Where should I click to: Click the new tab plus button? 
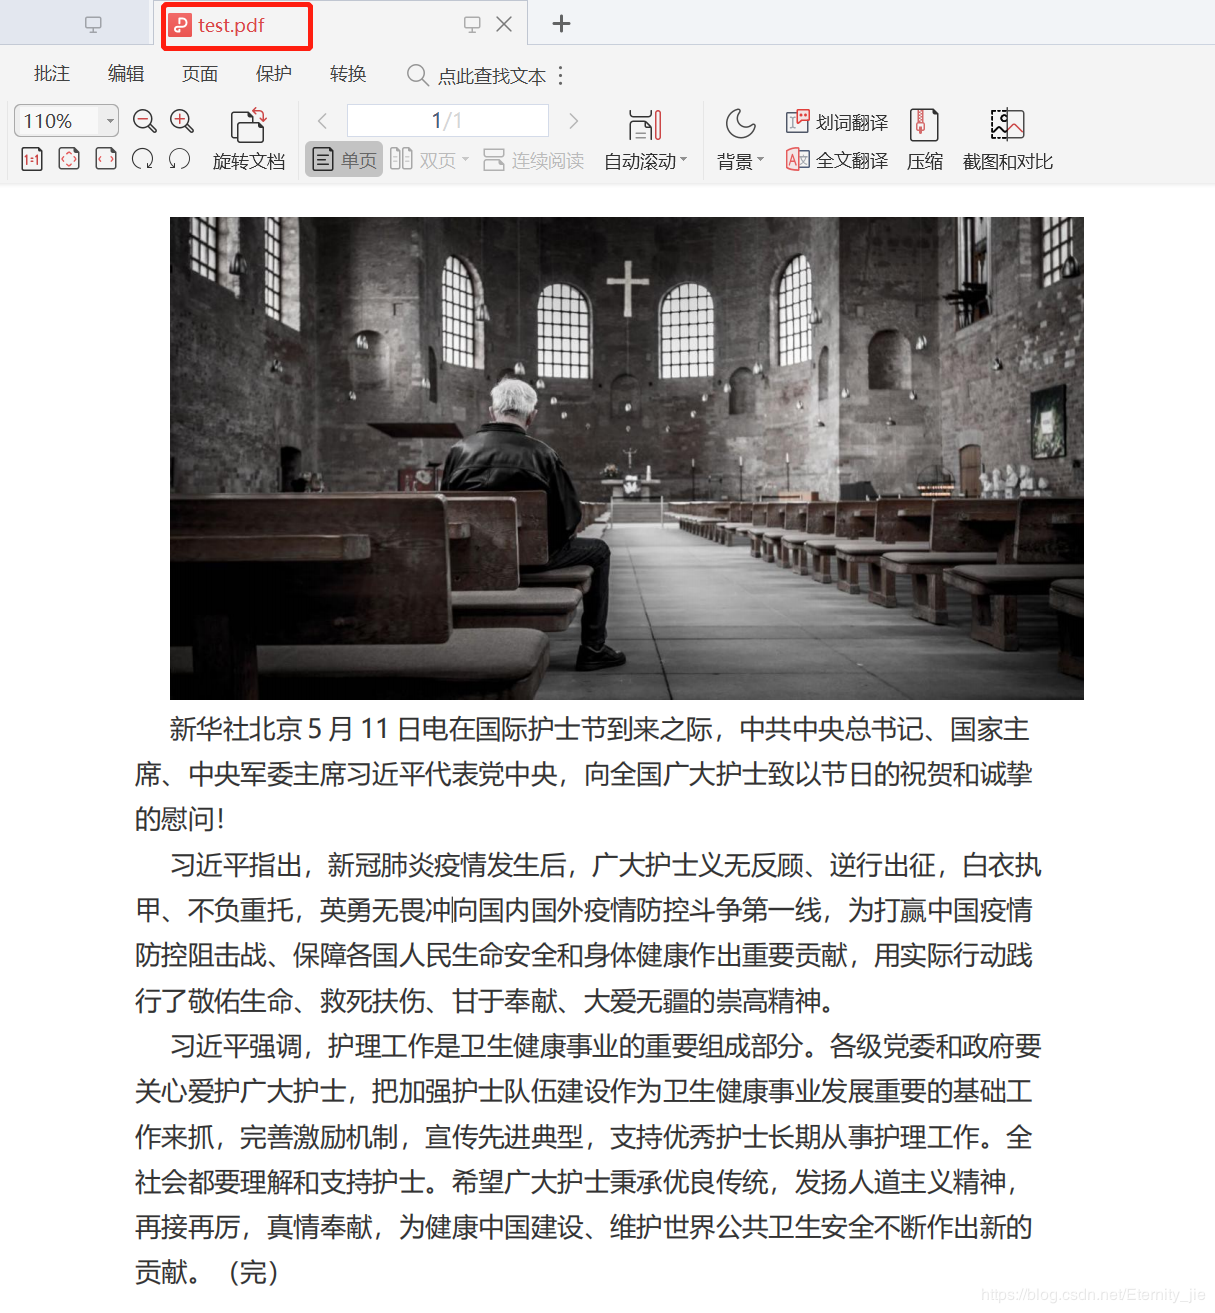tap(561, 23)
